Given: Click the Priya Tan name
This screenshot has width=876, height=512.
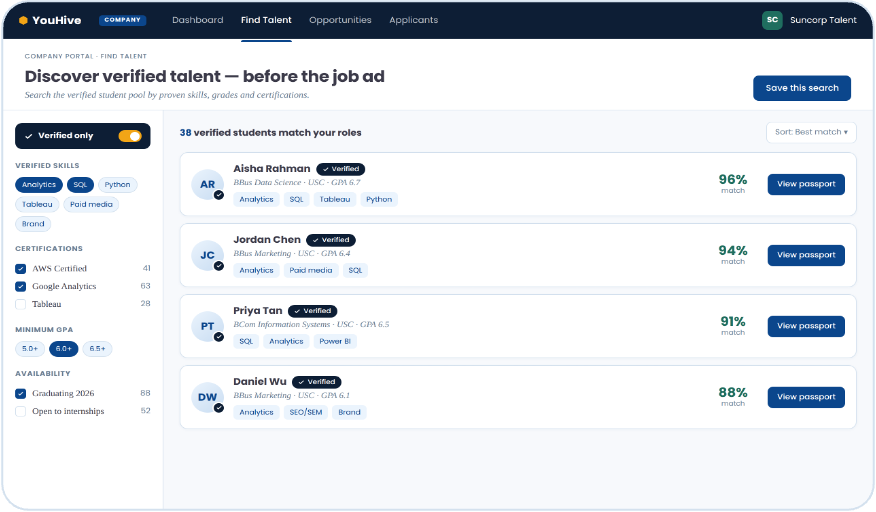Looking at the screenshot, I should pos(258,311).
